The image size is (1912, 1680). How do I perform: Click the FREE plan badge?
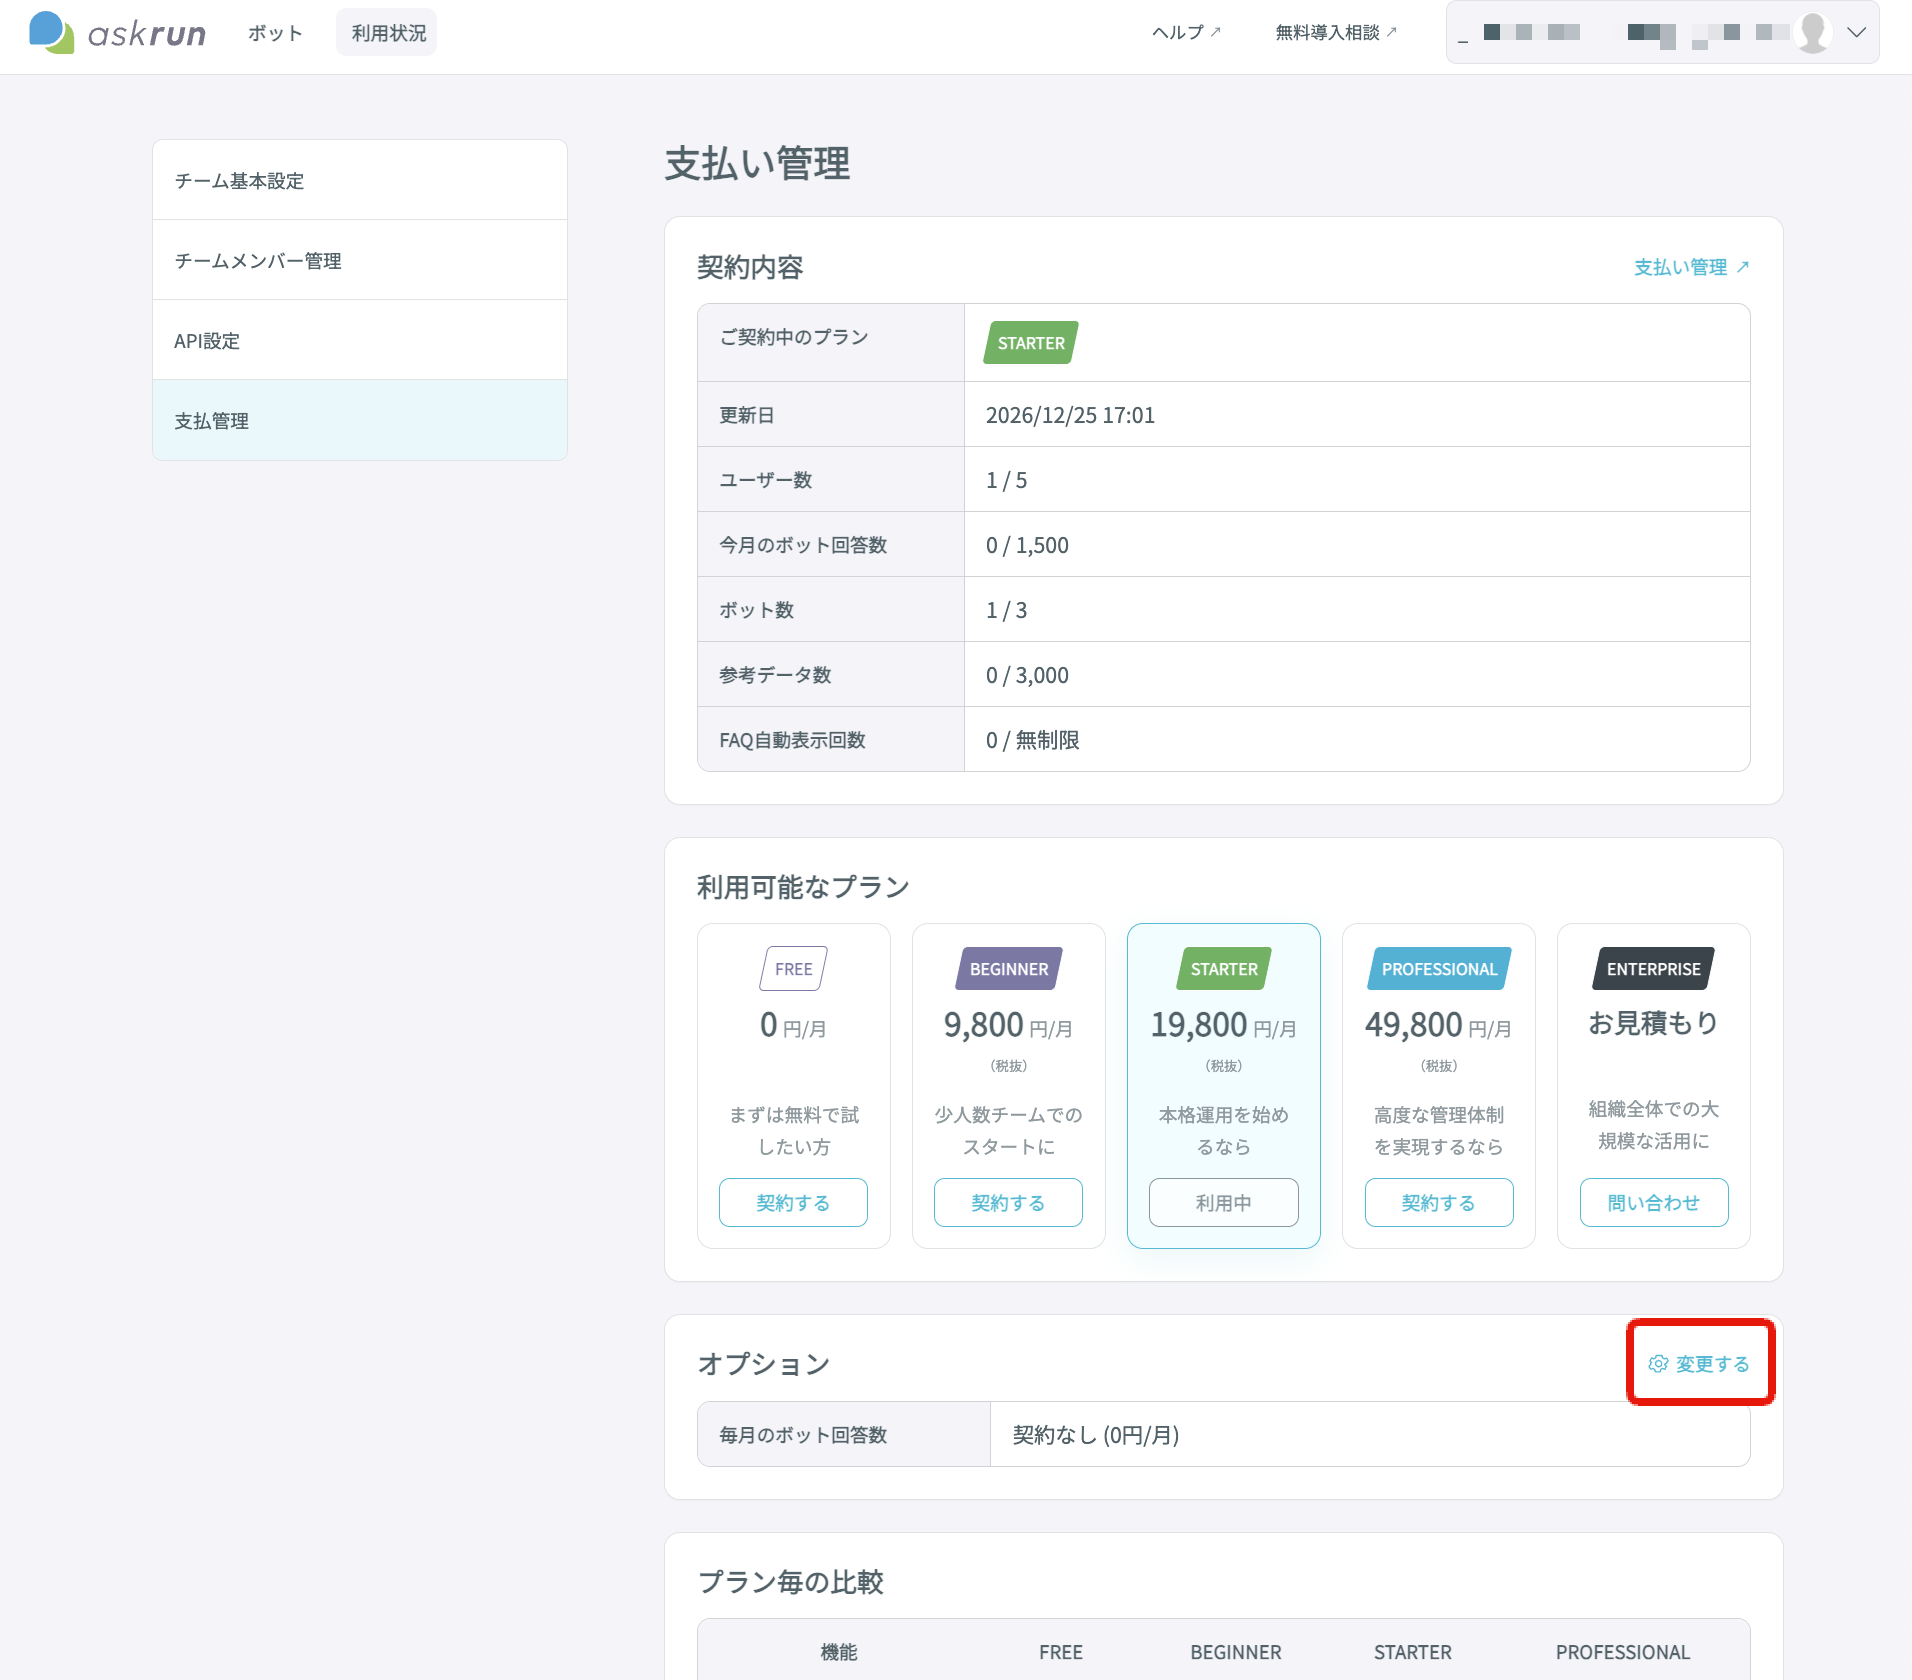click(793, 969)
